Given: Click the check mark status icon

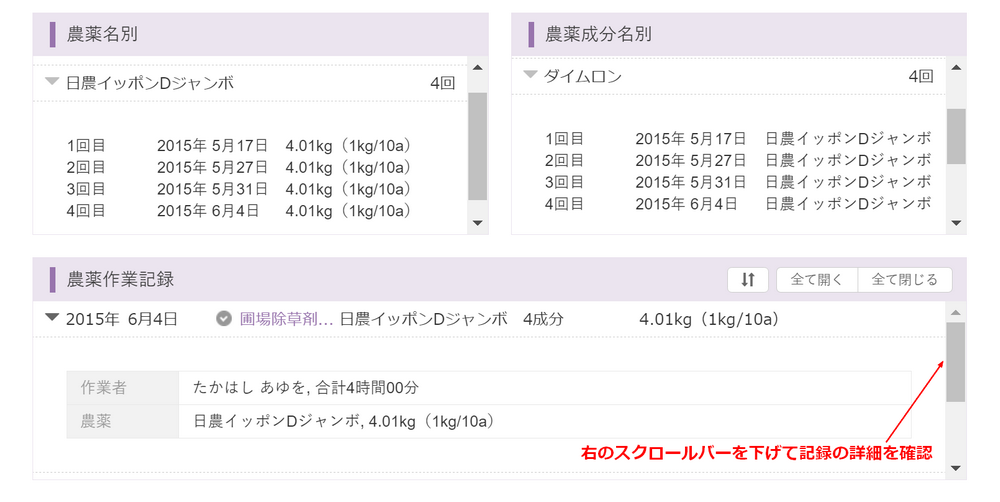Looking at the screenshot, I should point(224,320).
